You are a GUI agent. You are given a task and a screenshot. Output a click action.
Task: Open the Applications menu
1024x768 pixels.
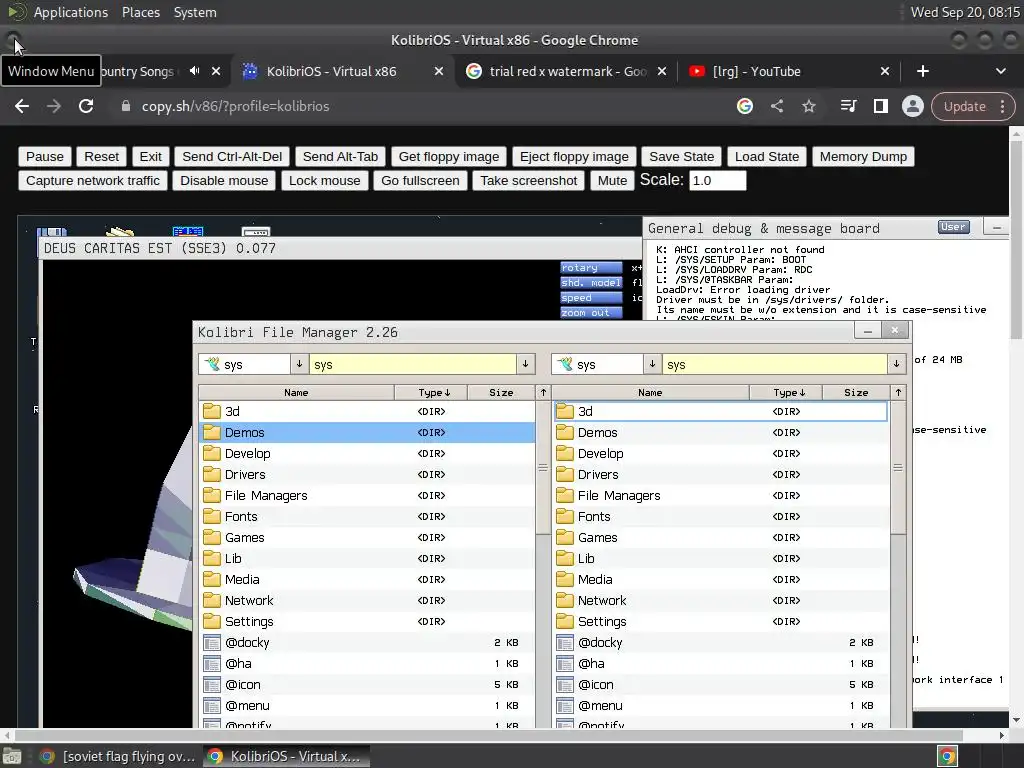pyautogui.click(x=71, y=12)
